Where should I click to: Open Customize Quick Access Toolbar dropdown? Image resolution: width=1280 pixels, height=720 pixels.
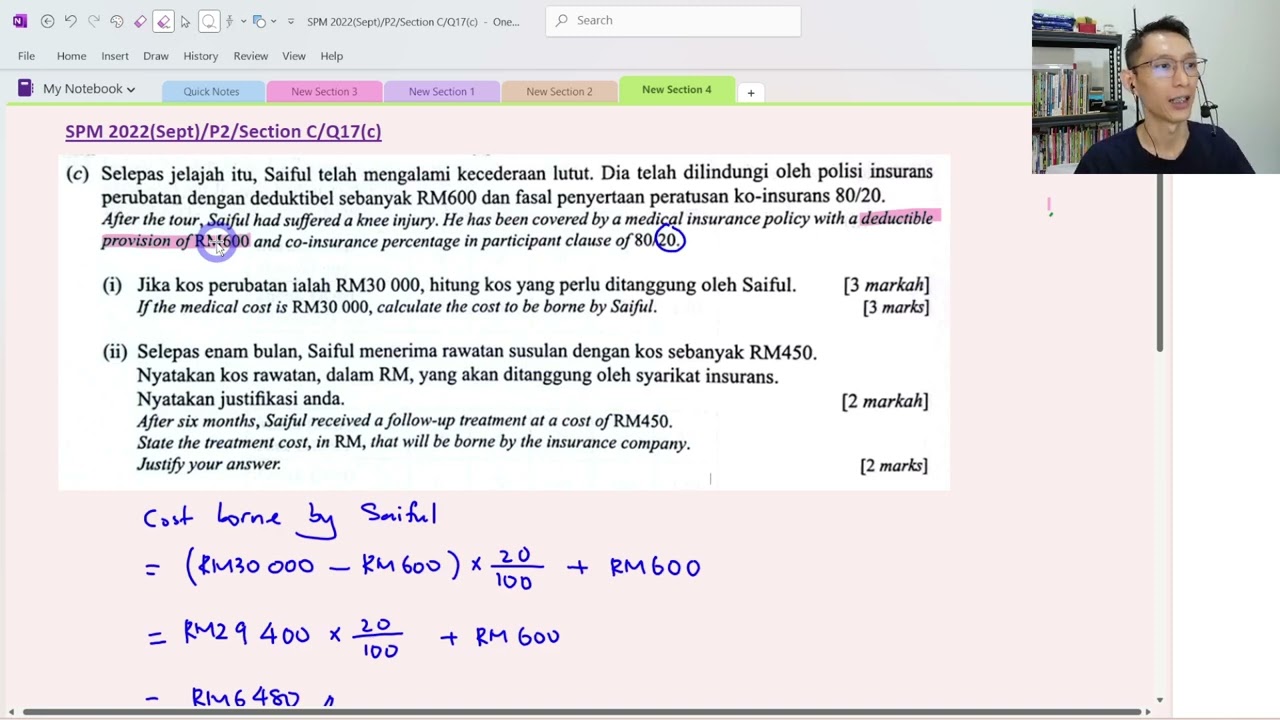coord(291,21)
